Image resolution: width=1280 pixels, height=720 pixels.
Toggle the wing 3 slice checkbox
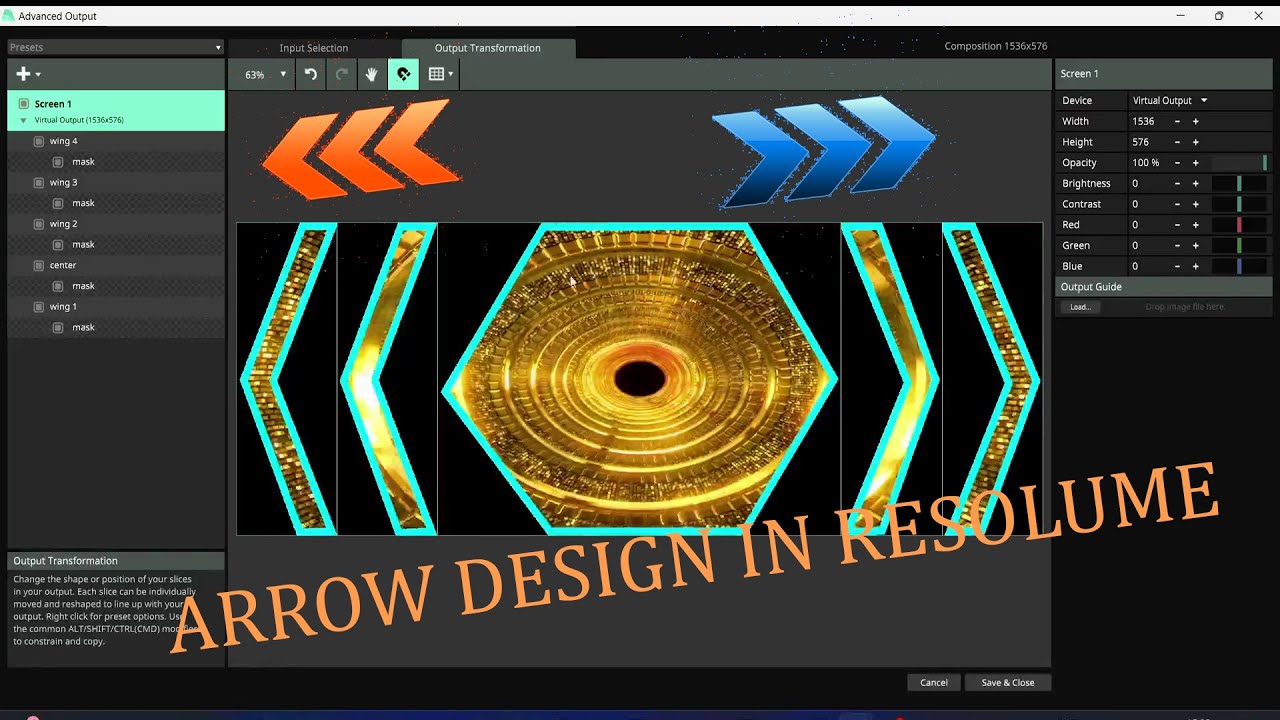point(39,183)
